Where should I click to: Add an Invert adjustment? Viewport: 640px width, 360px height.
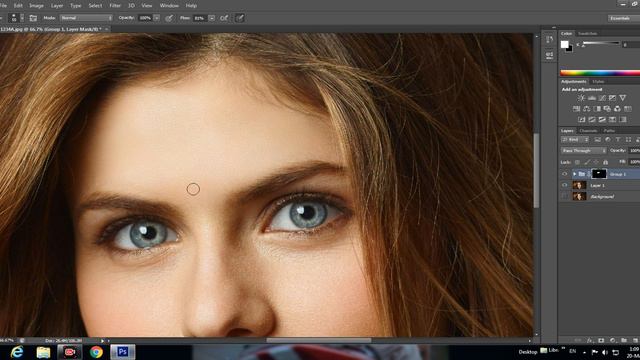(582, 119)
